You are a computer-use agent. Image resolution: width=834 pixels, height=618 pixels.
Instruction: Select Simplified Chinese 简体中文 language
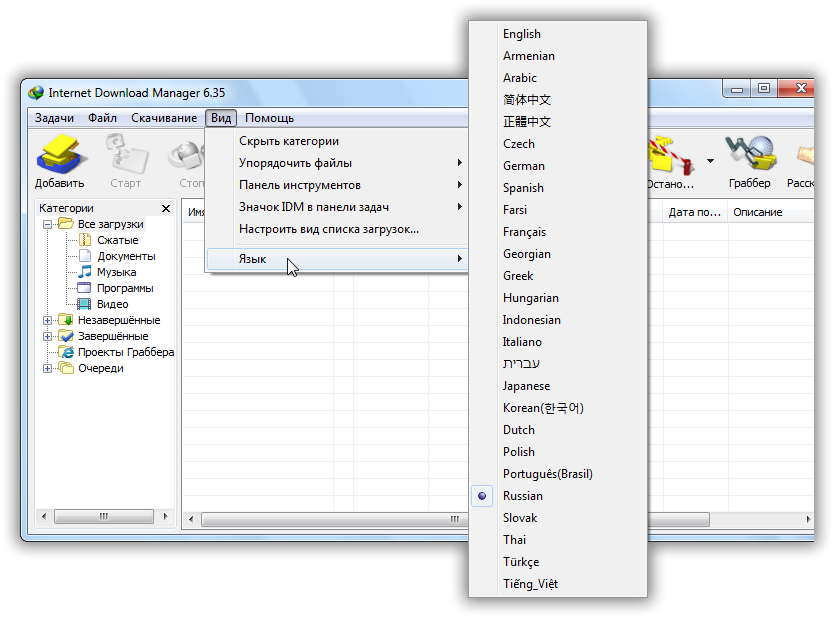(558, 100)
